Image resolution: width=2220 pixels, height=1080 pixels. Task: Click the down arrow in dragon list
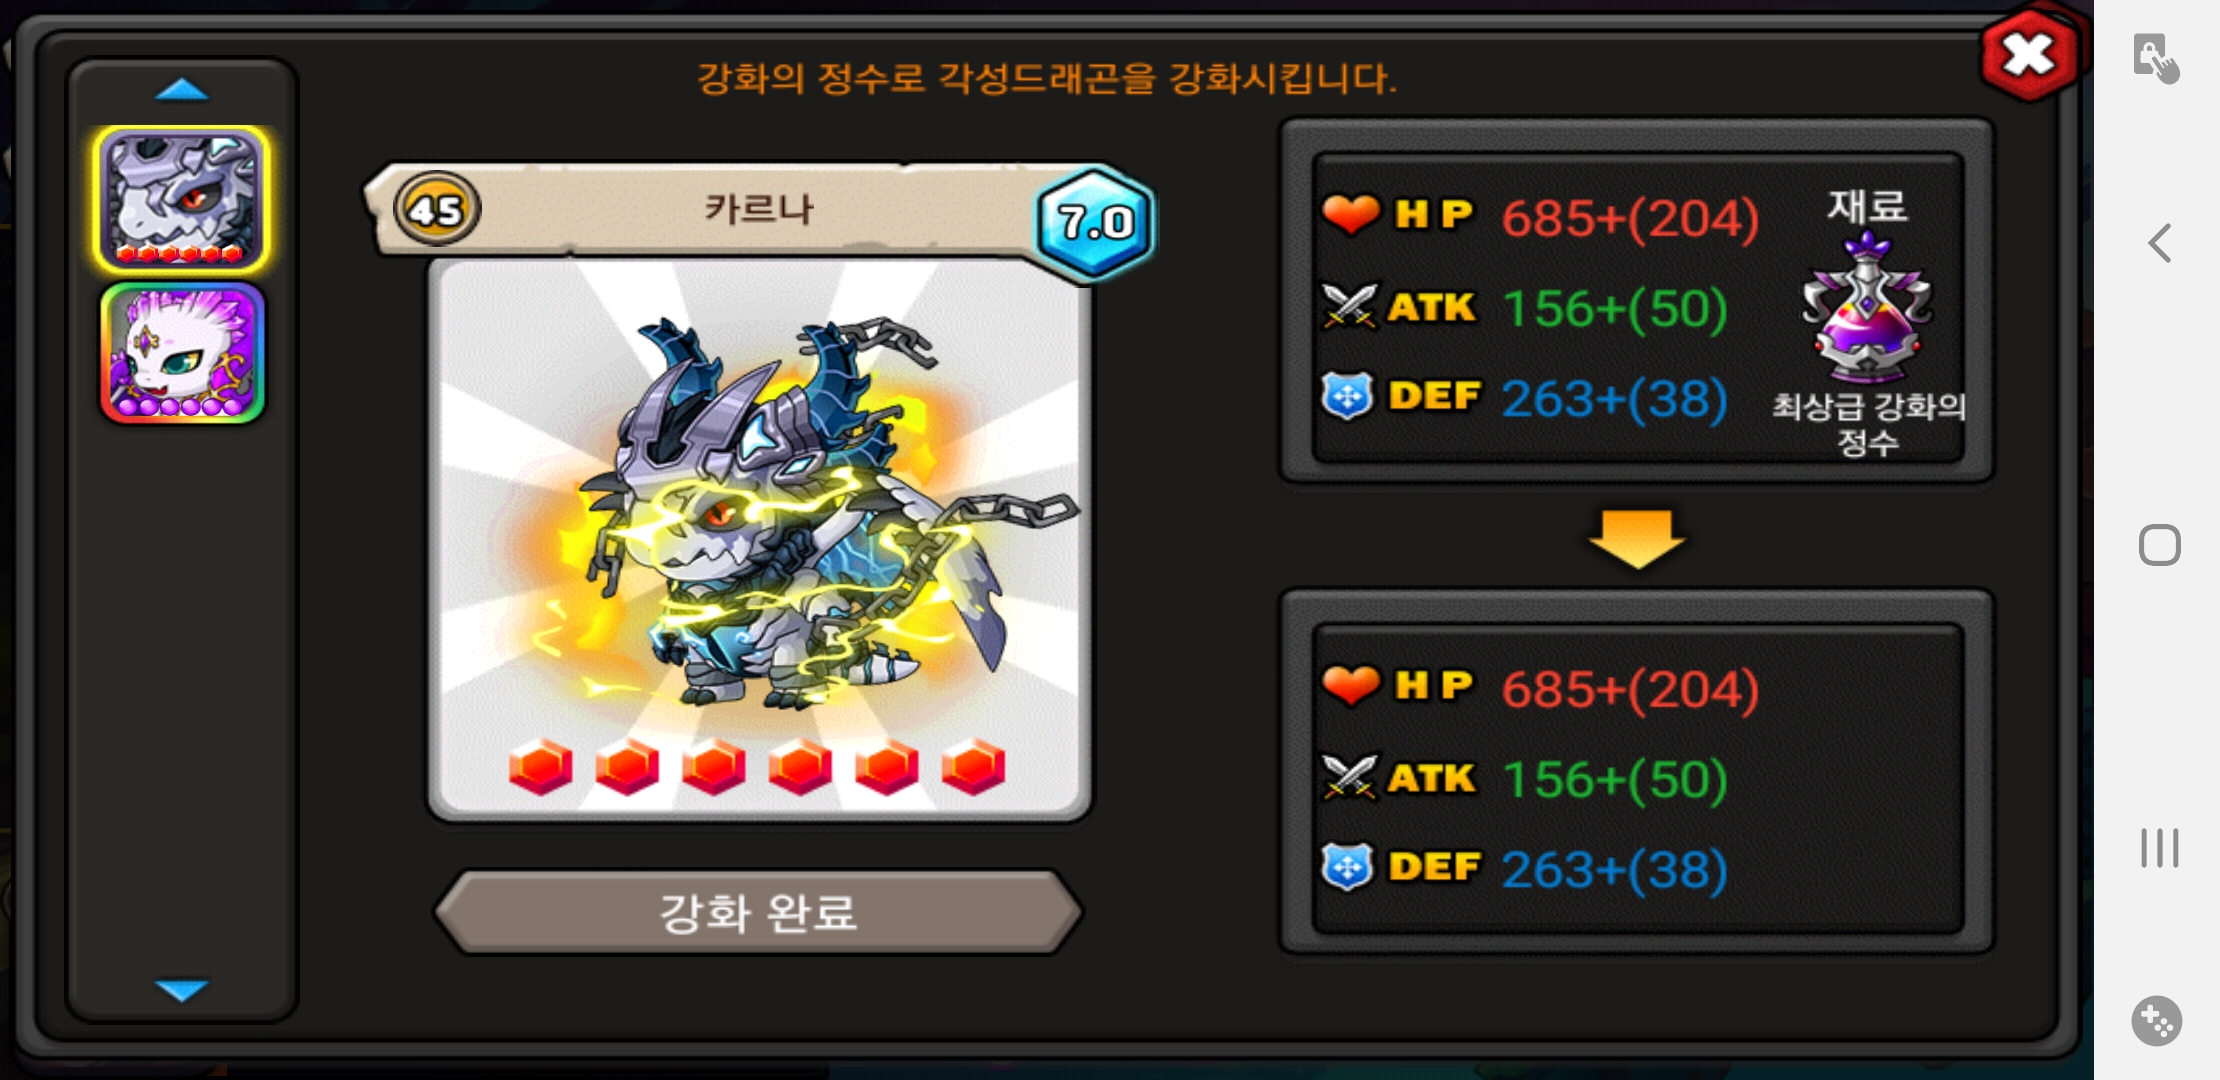coord(182,990)
